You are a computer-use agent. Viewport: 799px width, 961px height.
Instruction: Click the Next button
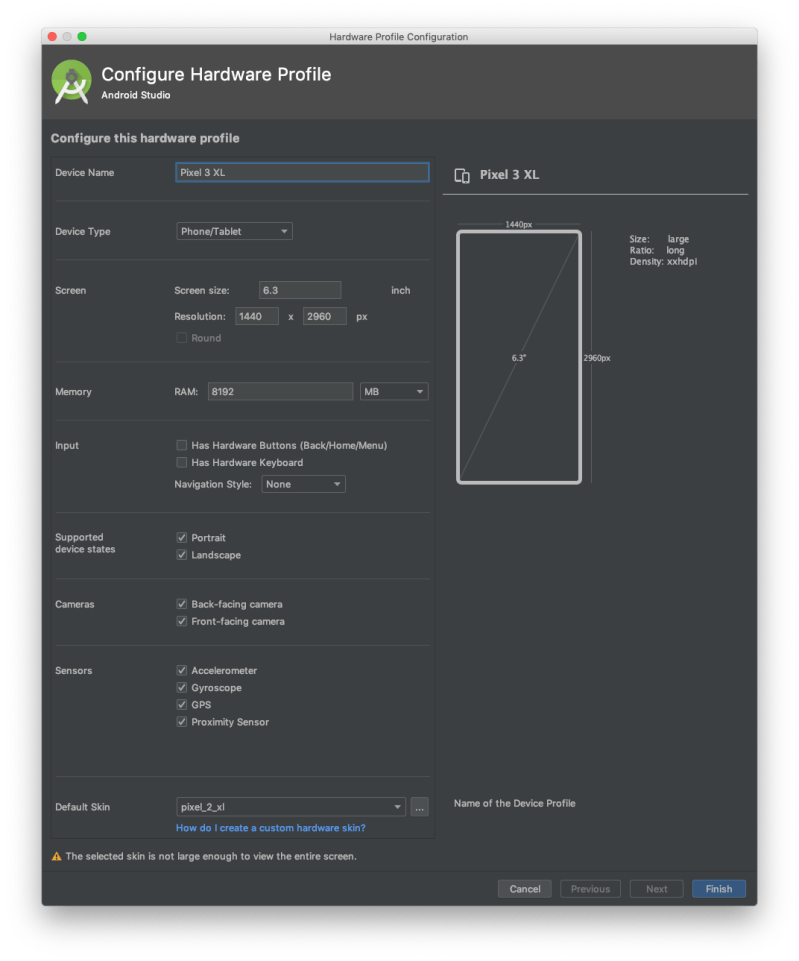coord(656,889)
